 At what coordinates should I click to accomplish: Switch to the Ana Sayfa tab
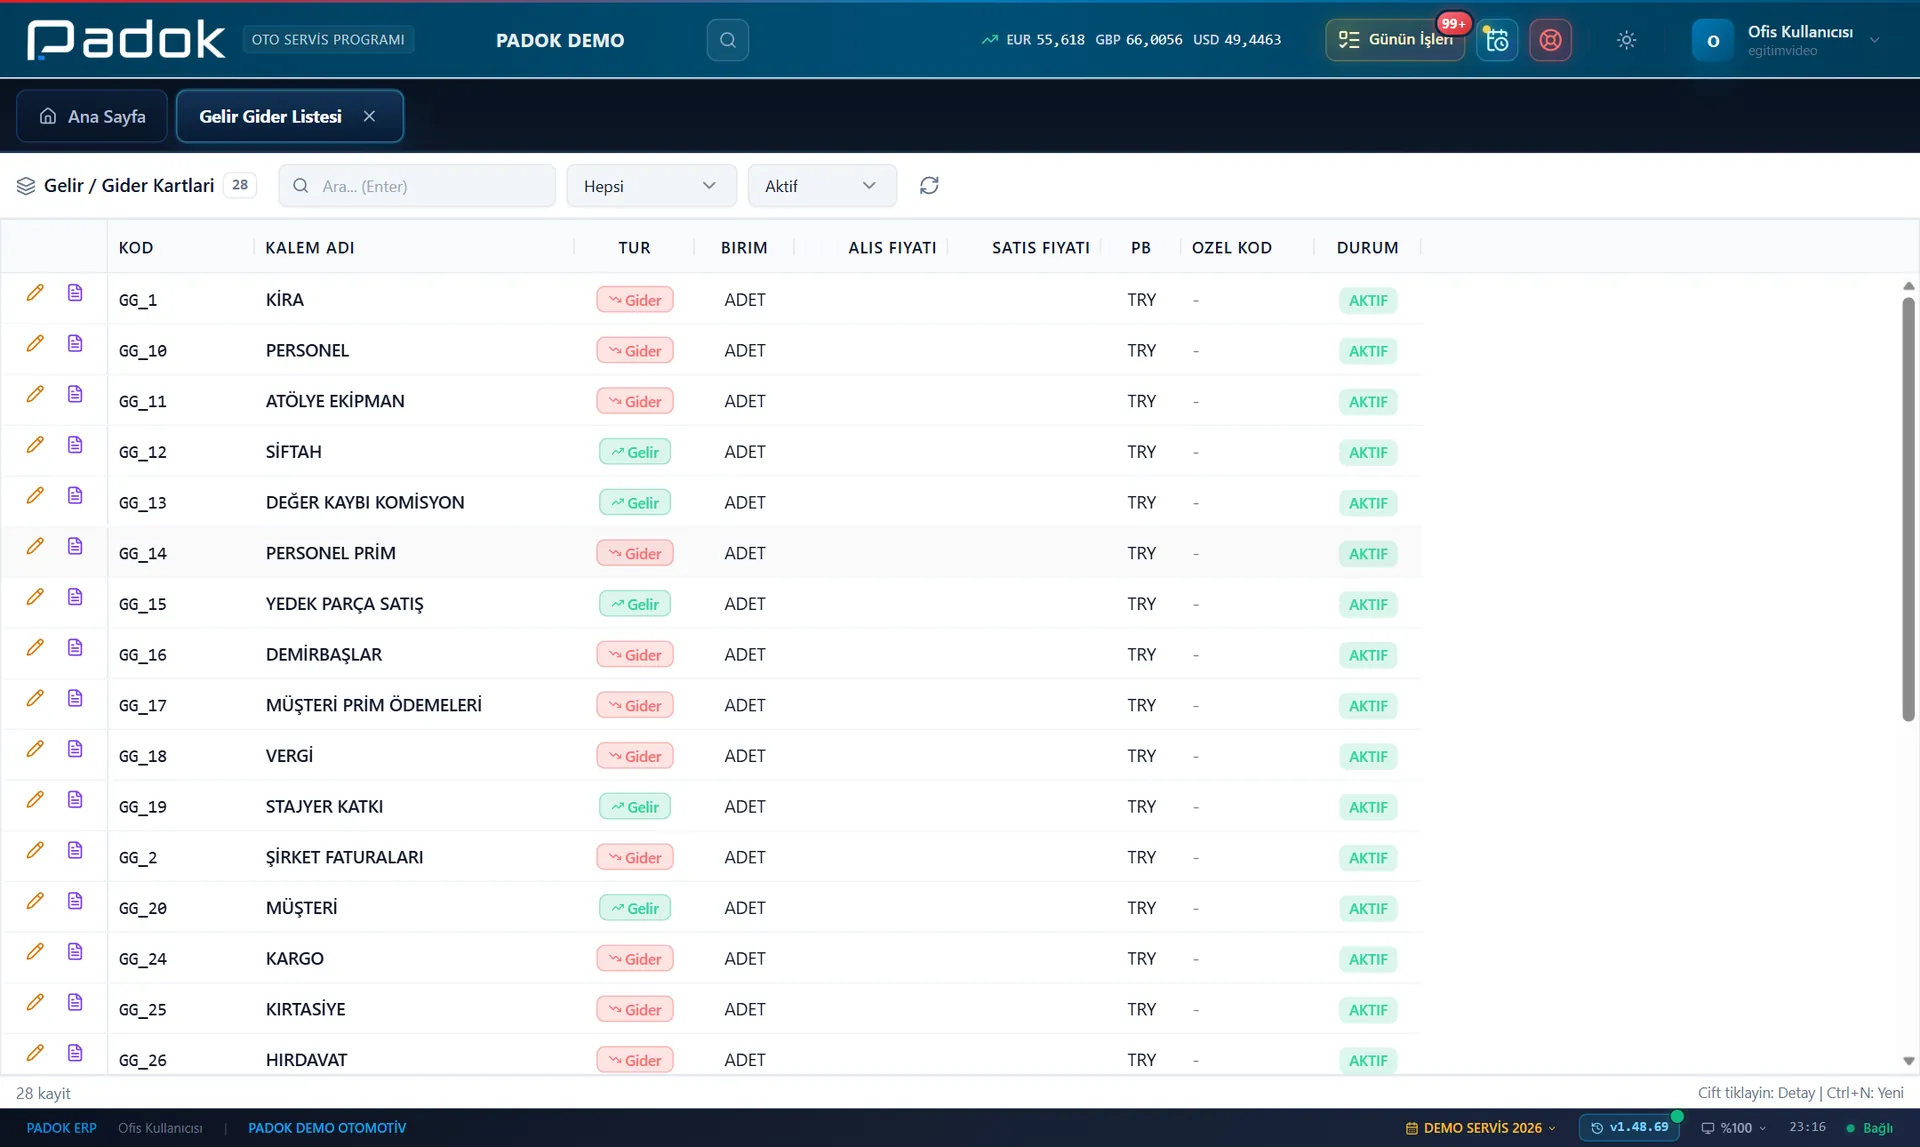click(x=92, y=117)
